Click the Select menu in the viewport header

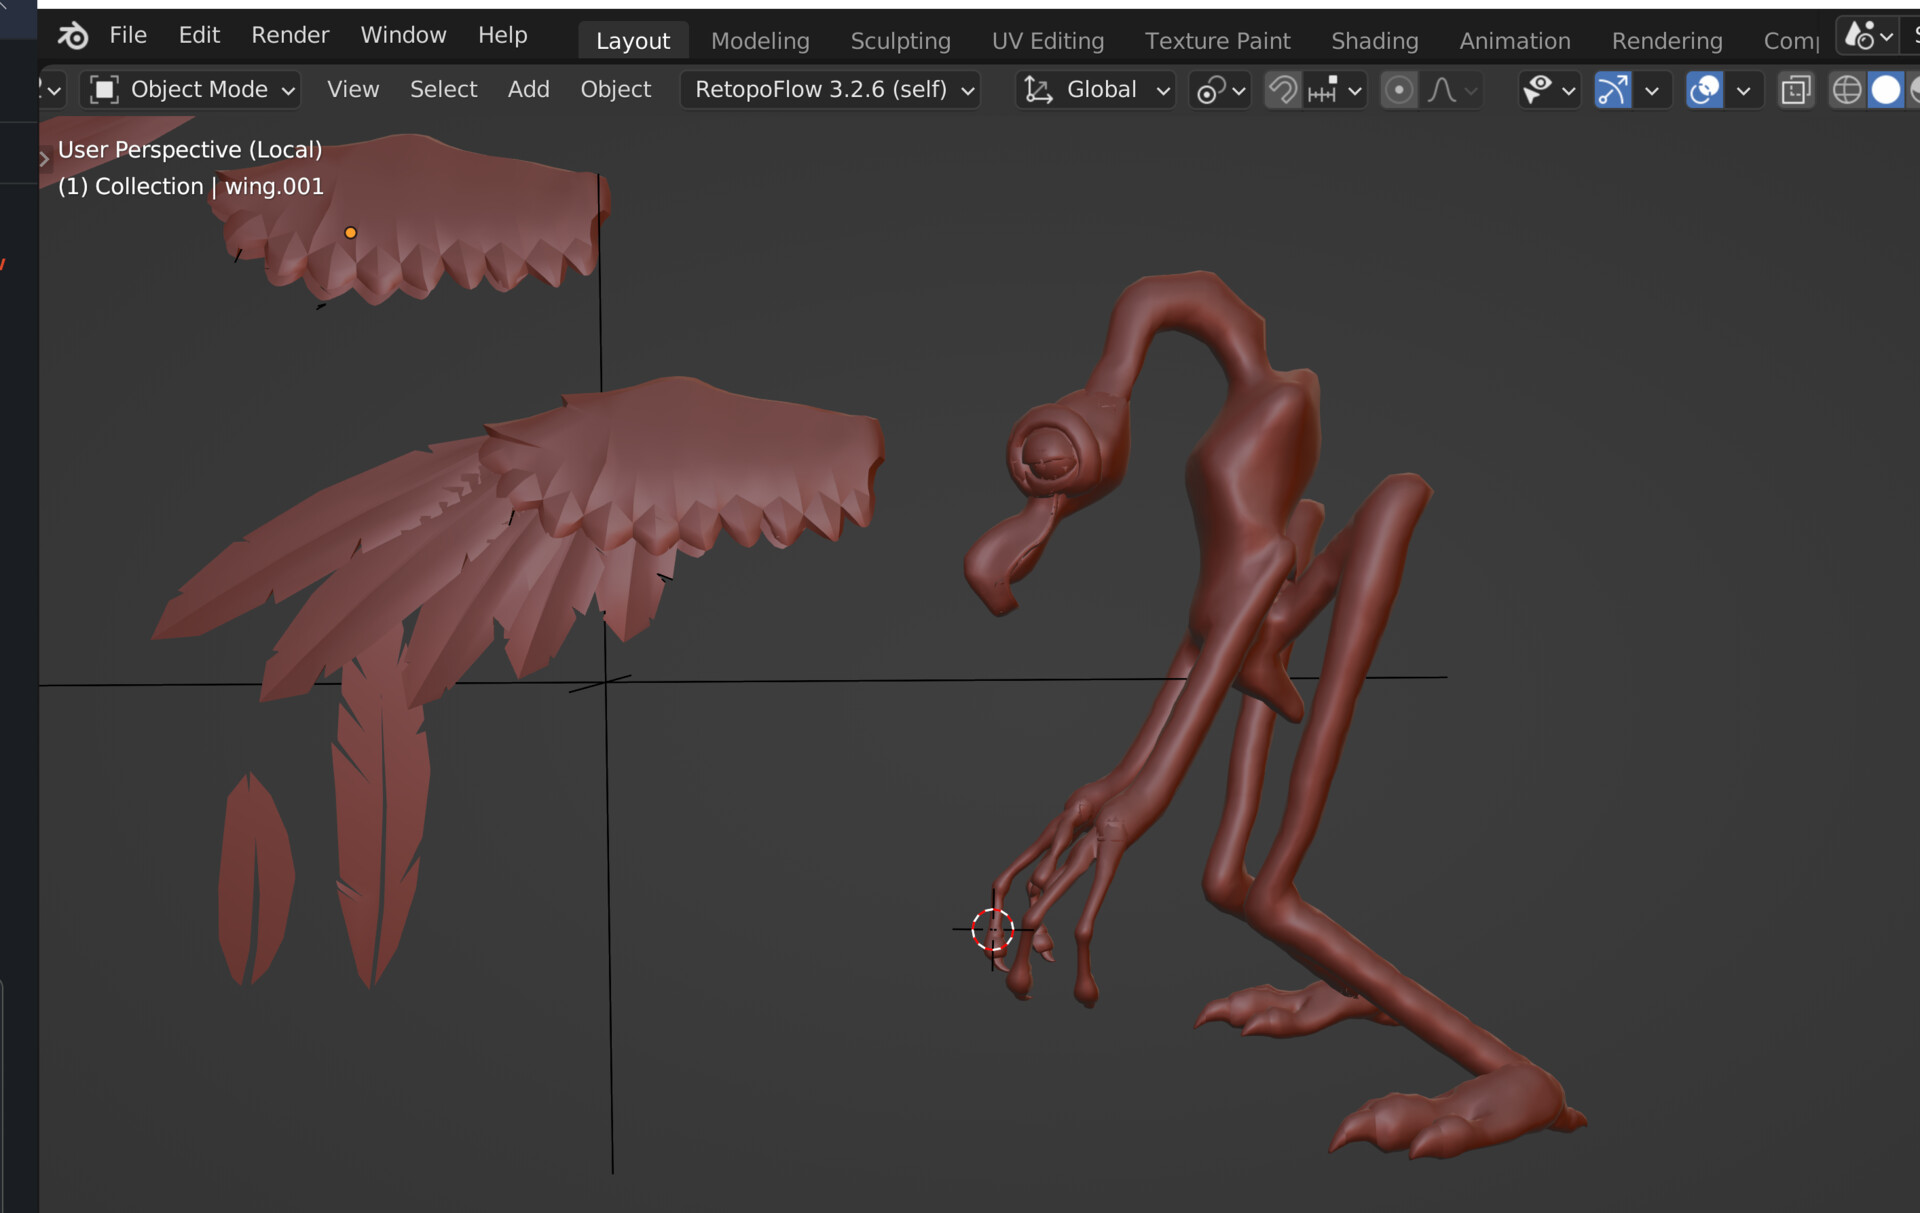443,89
